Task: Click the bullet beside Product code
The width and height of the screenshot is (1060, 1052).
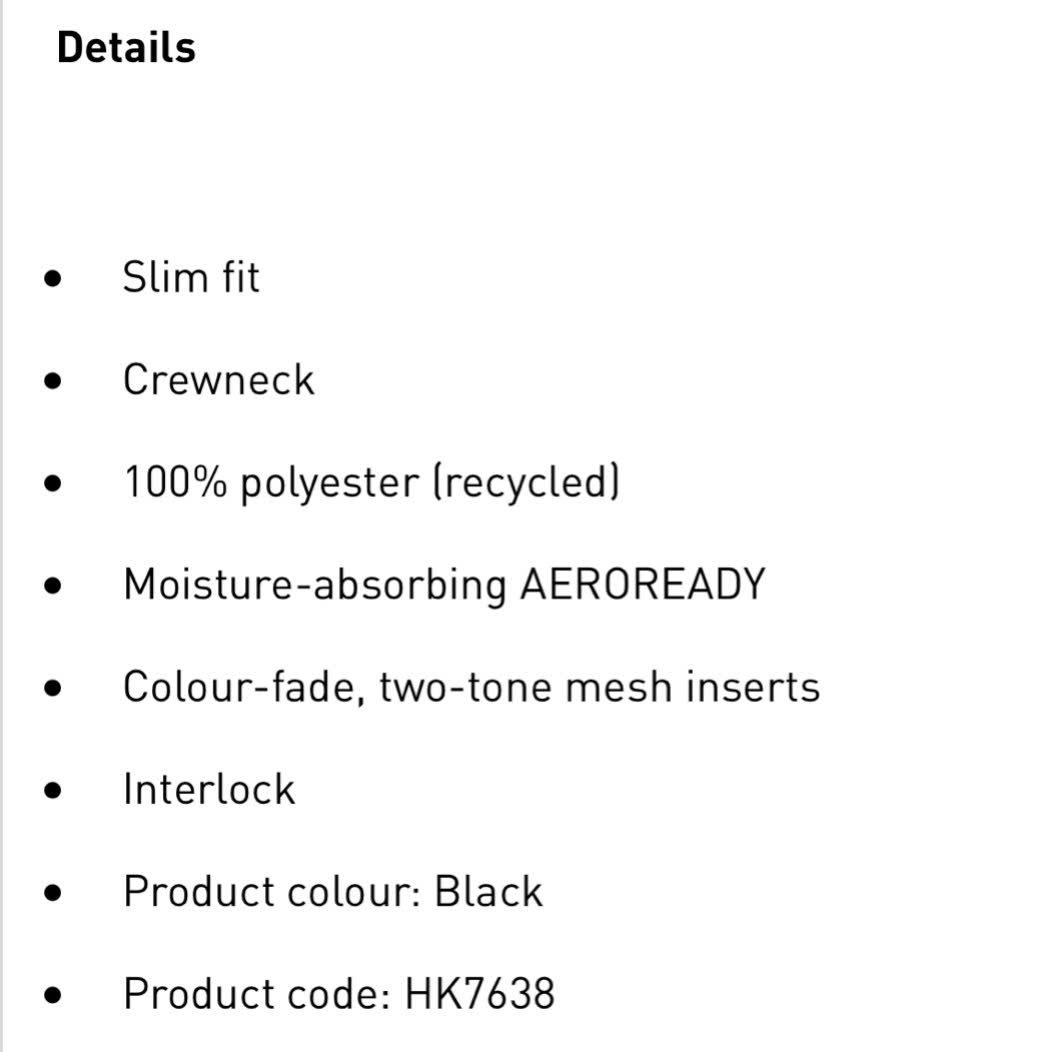Action: tap(53, 995)
